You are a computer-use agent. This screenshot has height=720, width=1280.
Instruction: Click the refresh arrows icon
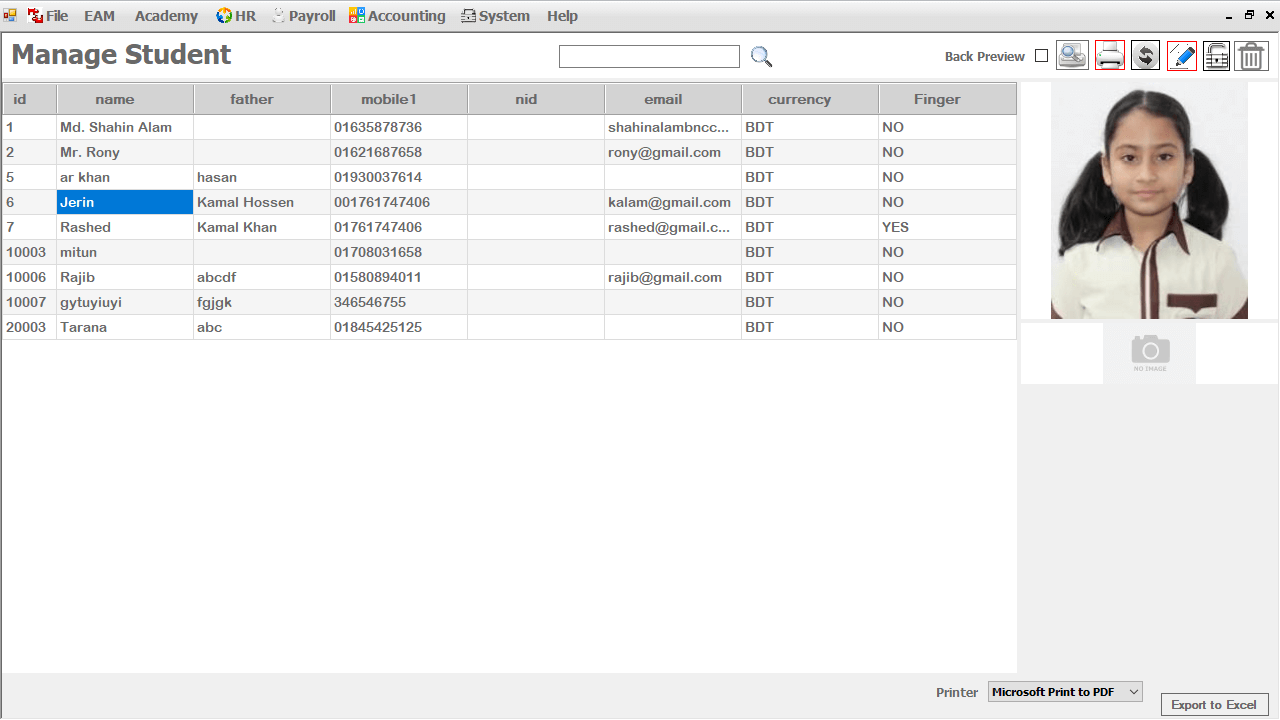pyautogui.click(x=1146, y=56)
